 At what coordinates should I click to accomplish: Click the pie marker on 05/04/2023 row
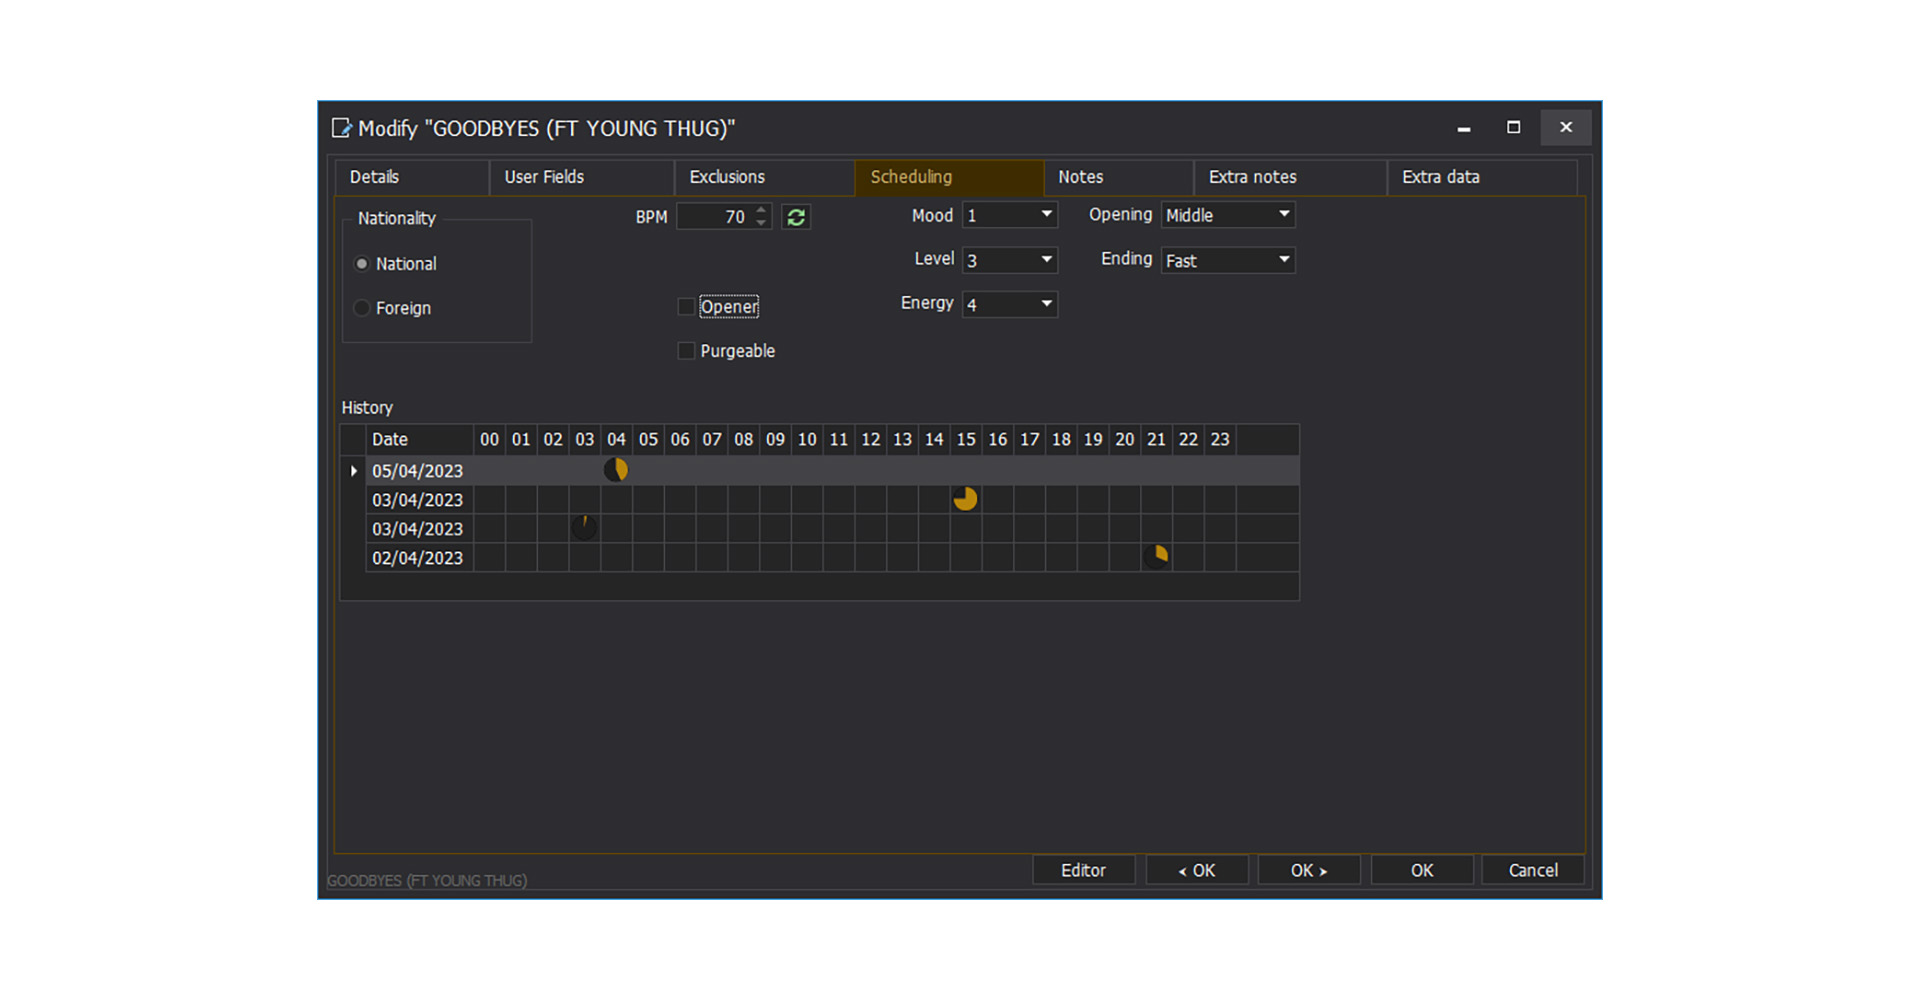pos(616,470)
